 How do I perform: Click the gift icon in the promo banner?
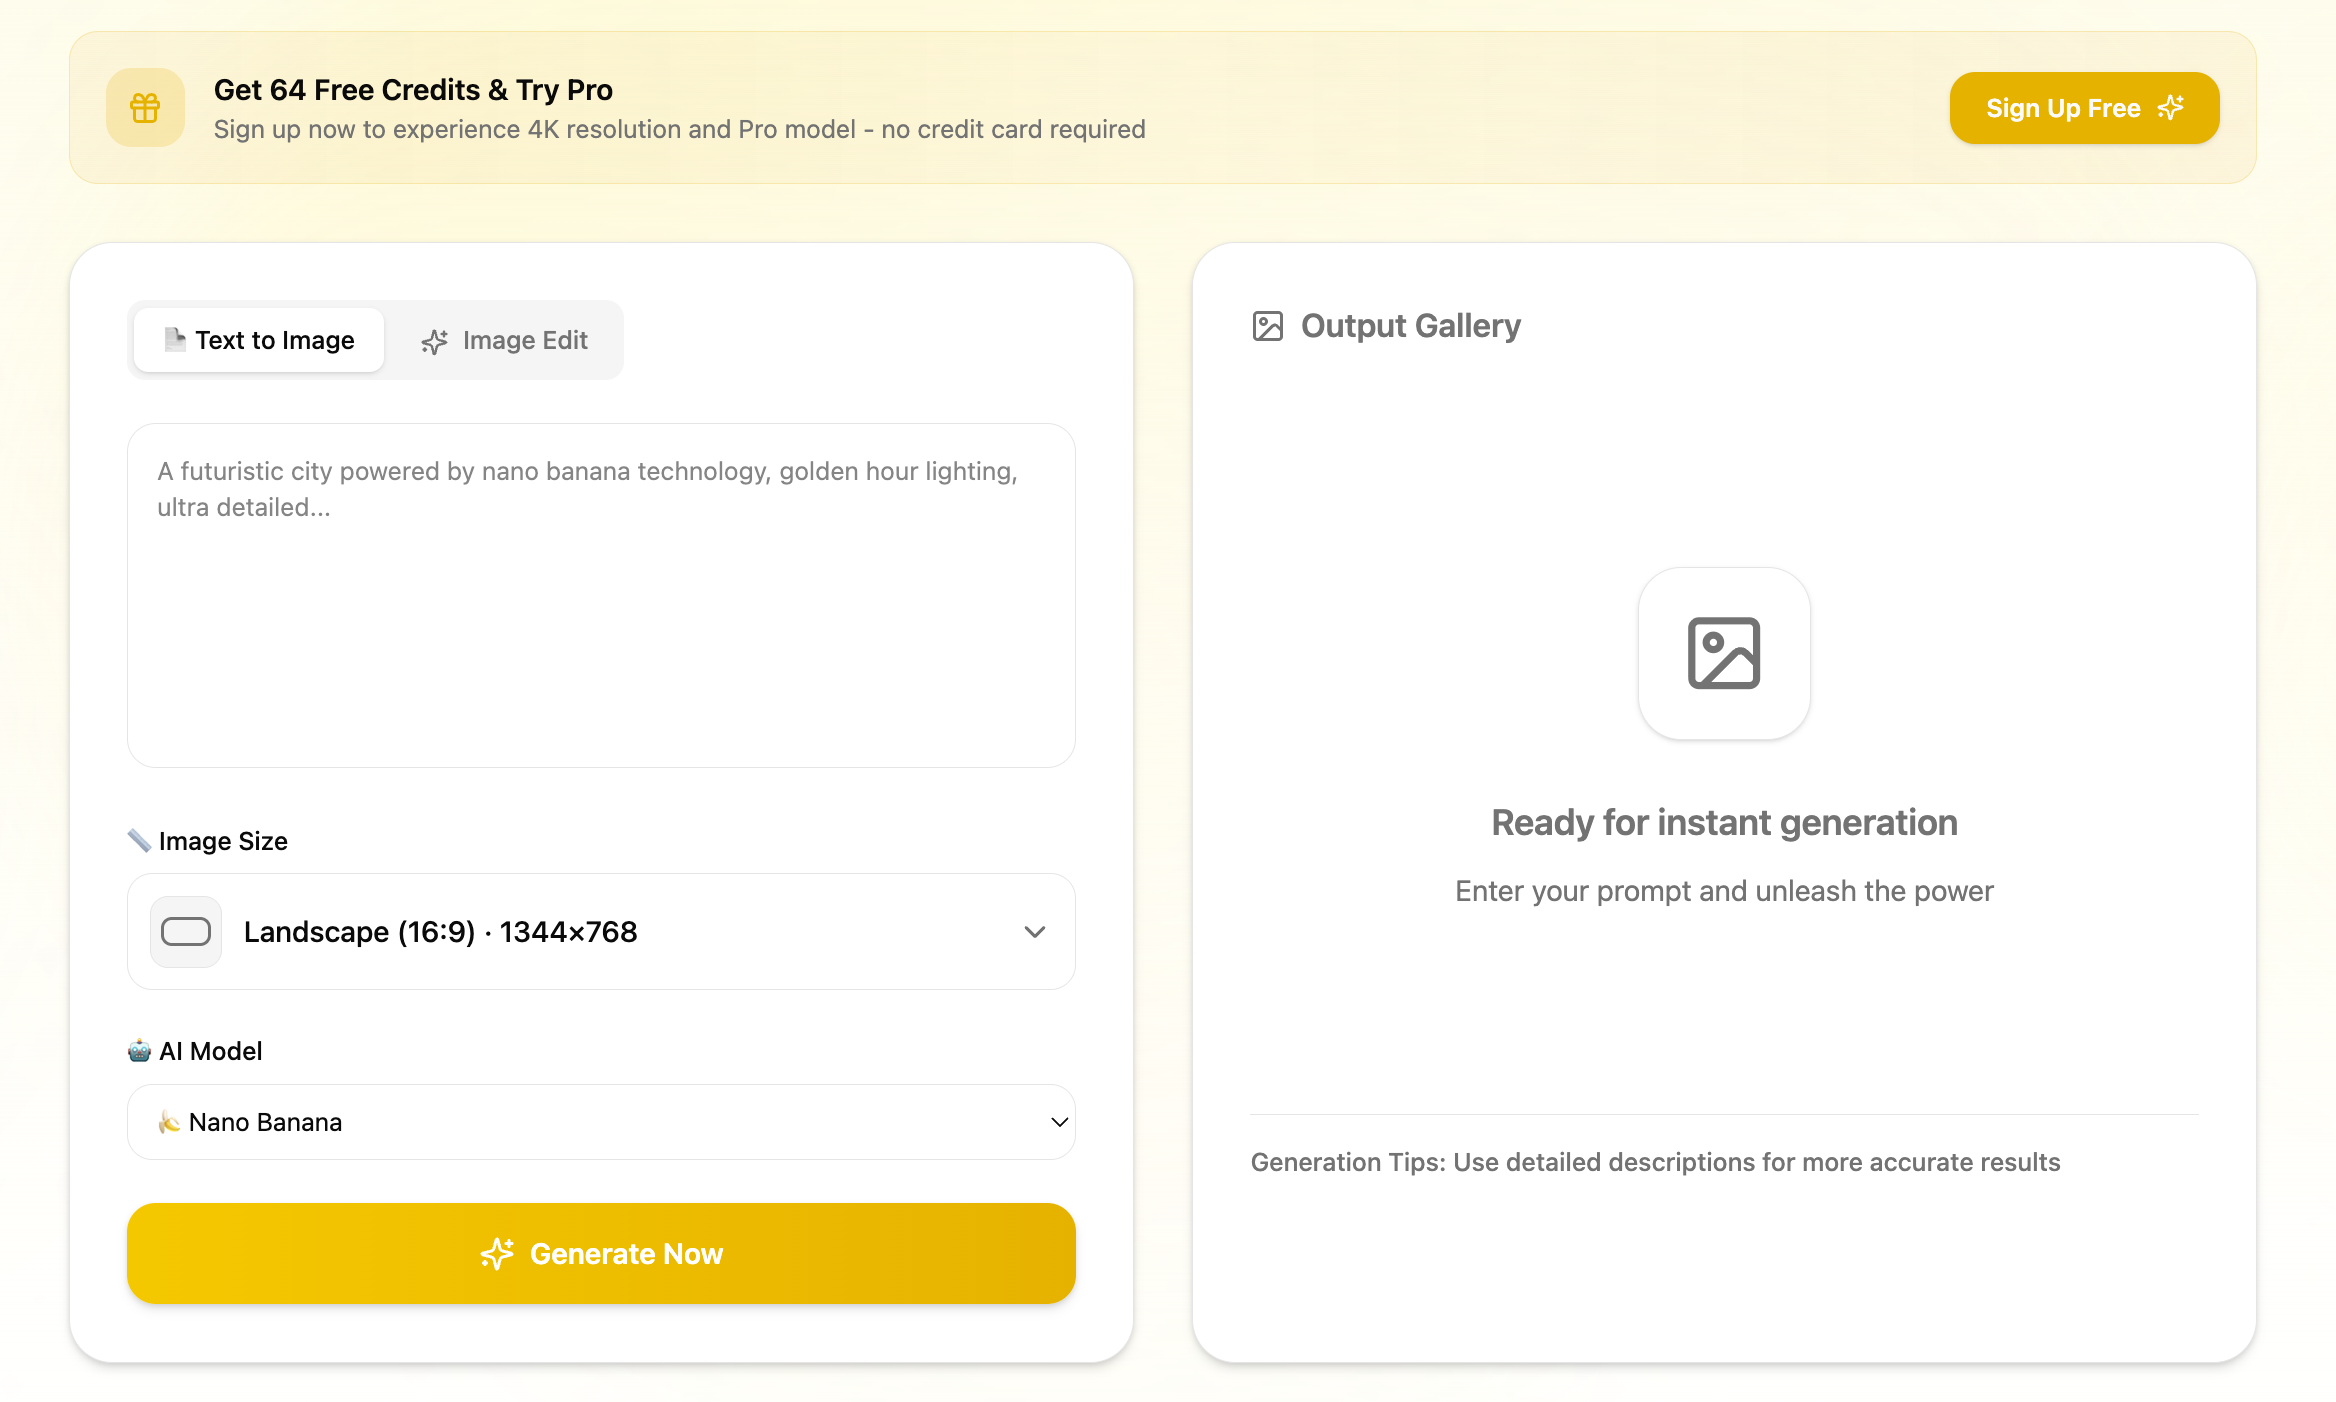(x=145, y=108)
